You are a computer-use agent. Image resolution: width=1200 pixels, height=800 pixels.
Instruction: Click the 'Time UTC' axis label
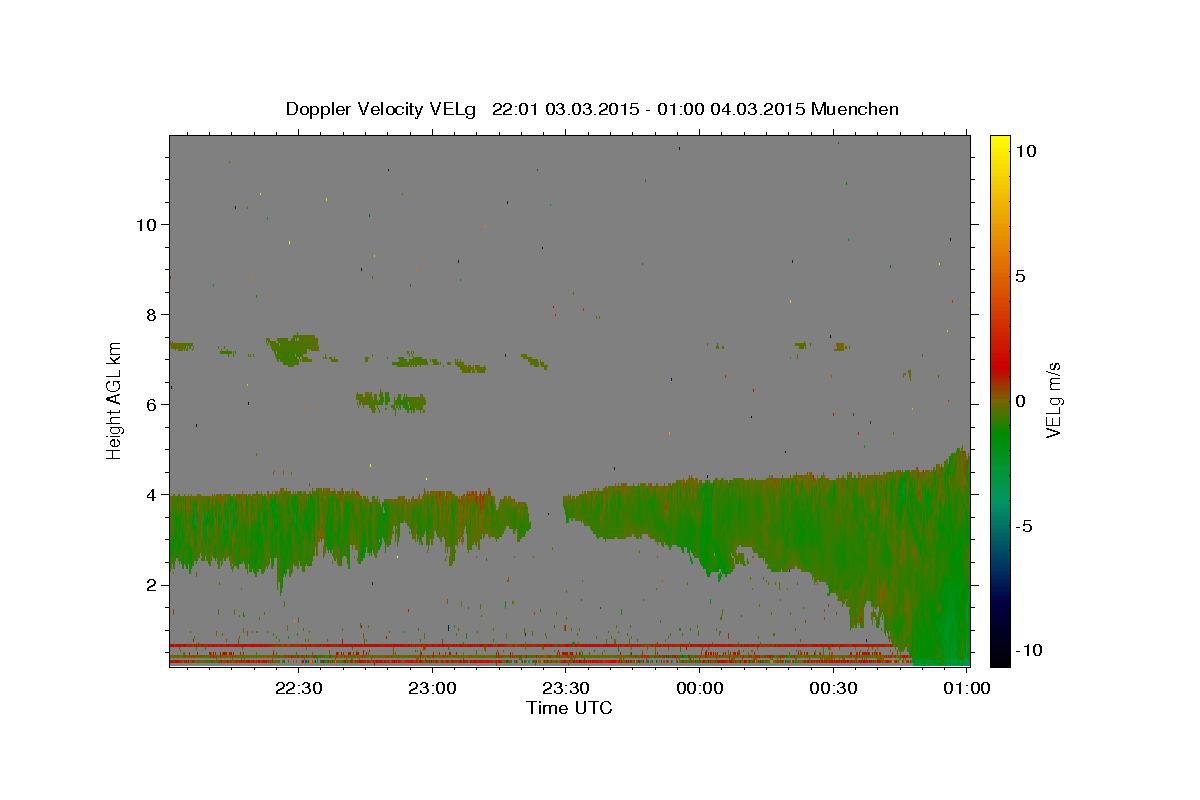coord(569,708)
